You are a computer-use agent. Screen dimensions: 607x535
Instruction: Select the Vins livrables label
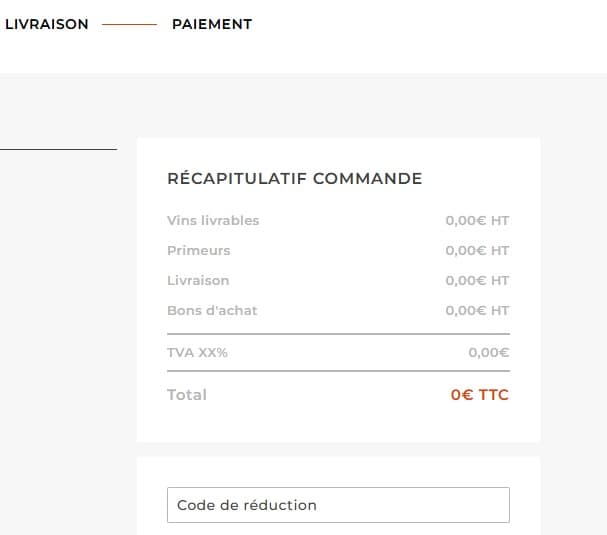pyautogui.click(x=213, y=220)
